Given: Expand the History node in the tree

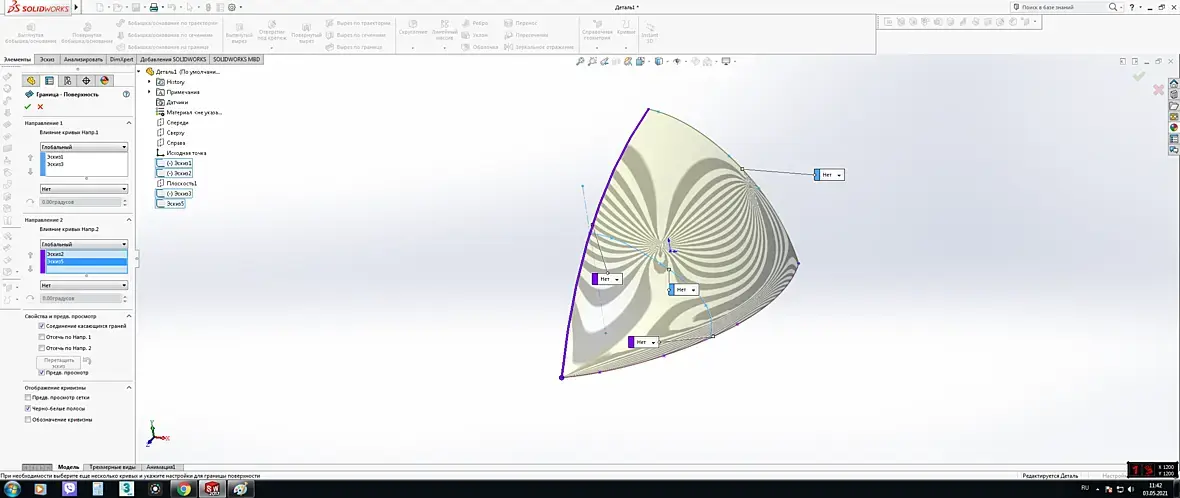Looking at the screenshot, I should pos(149,81).
